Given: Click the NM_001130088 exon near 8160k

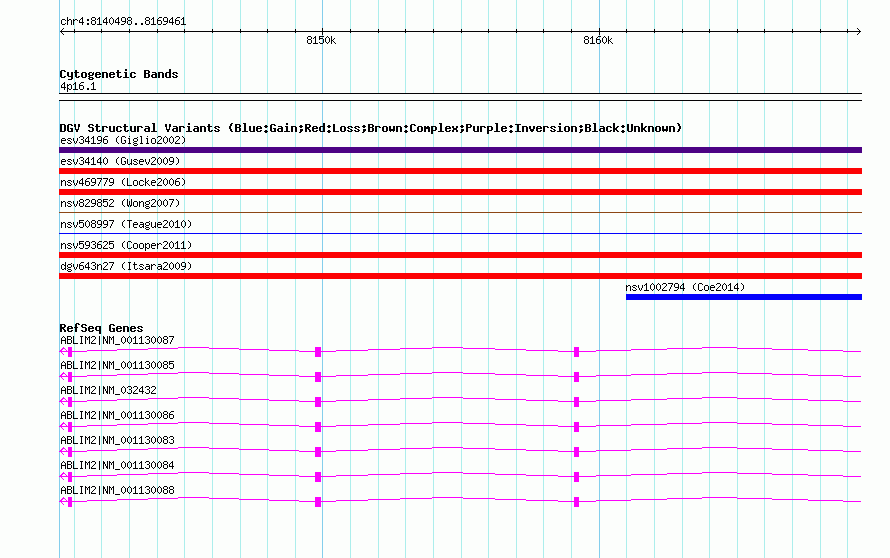Looking at the screenshot, I should pos(576,502).
